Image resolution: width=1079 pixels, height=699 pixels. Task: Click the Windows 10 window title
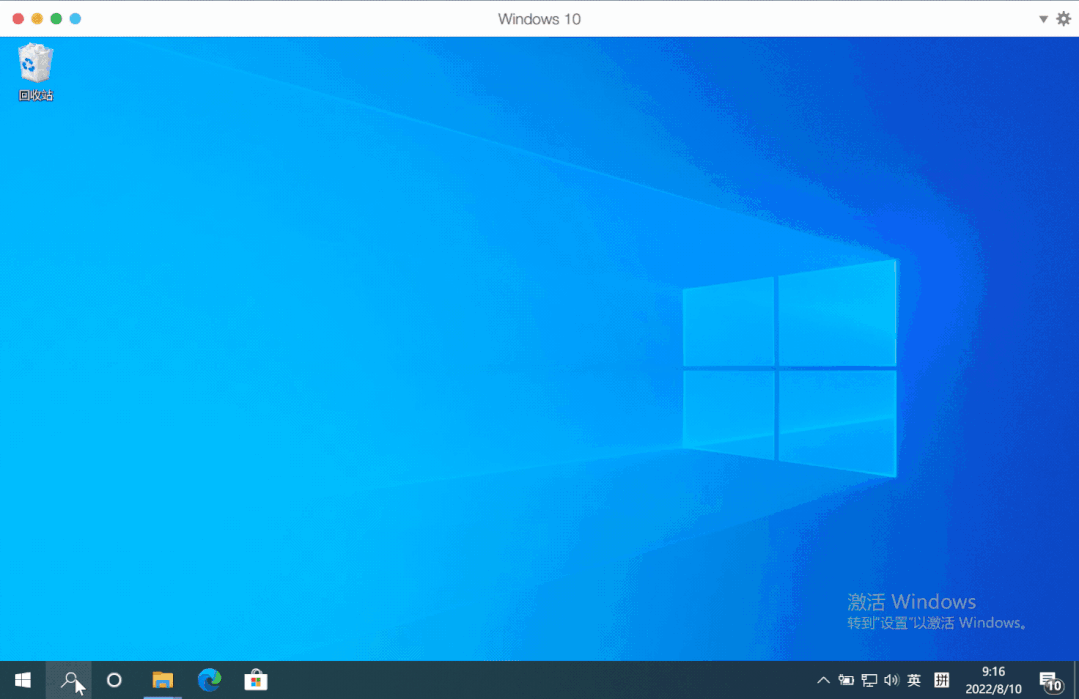539,19
